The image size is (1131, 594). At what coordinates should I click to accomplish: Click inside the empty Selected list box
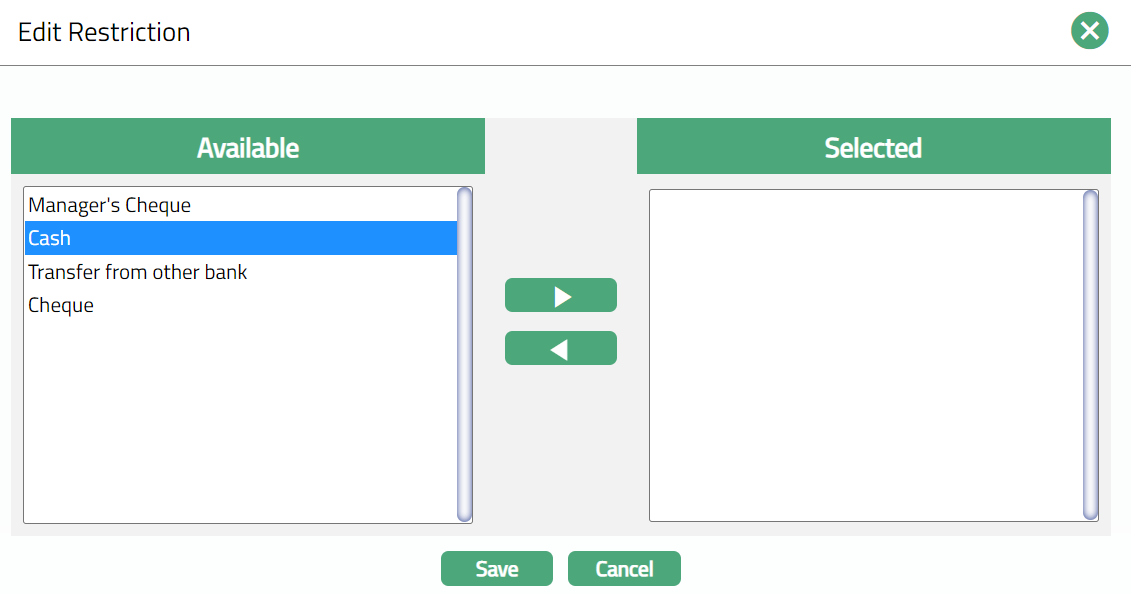[x=865, y=355]
